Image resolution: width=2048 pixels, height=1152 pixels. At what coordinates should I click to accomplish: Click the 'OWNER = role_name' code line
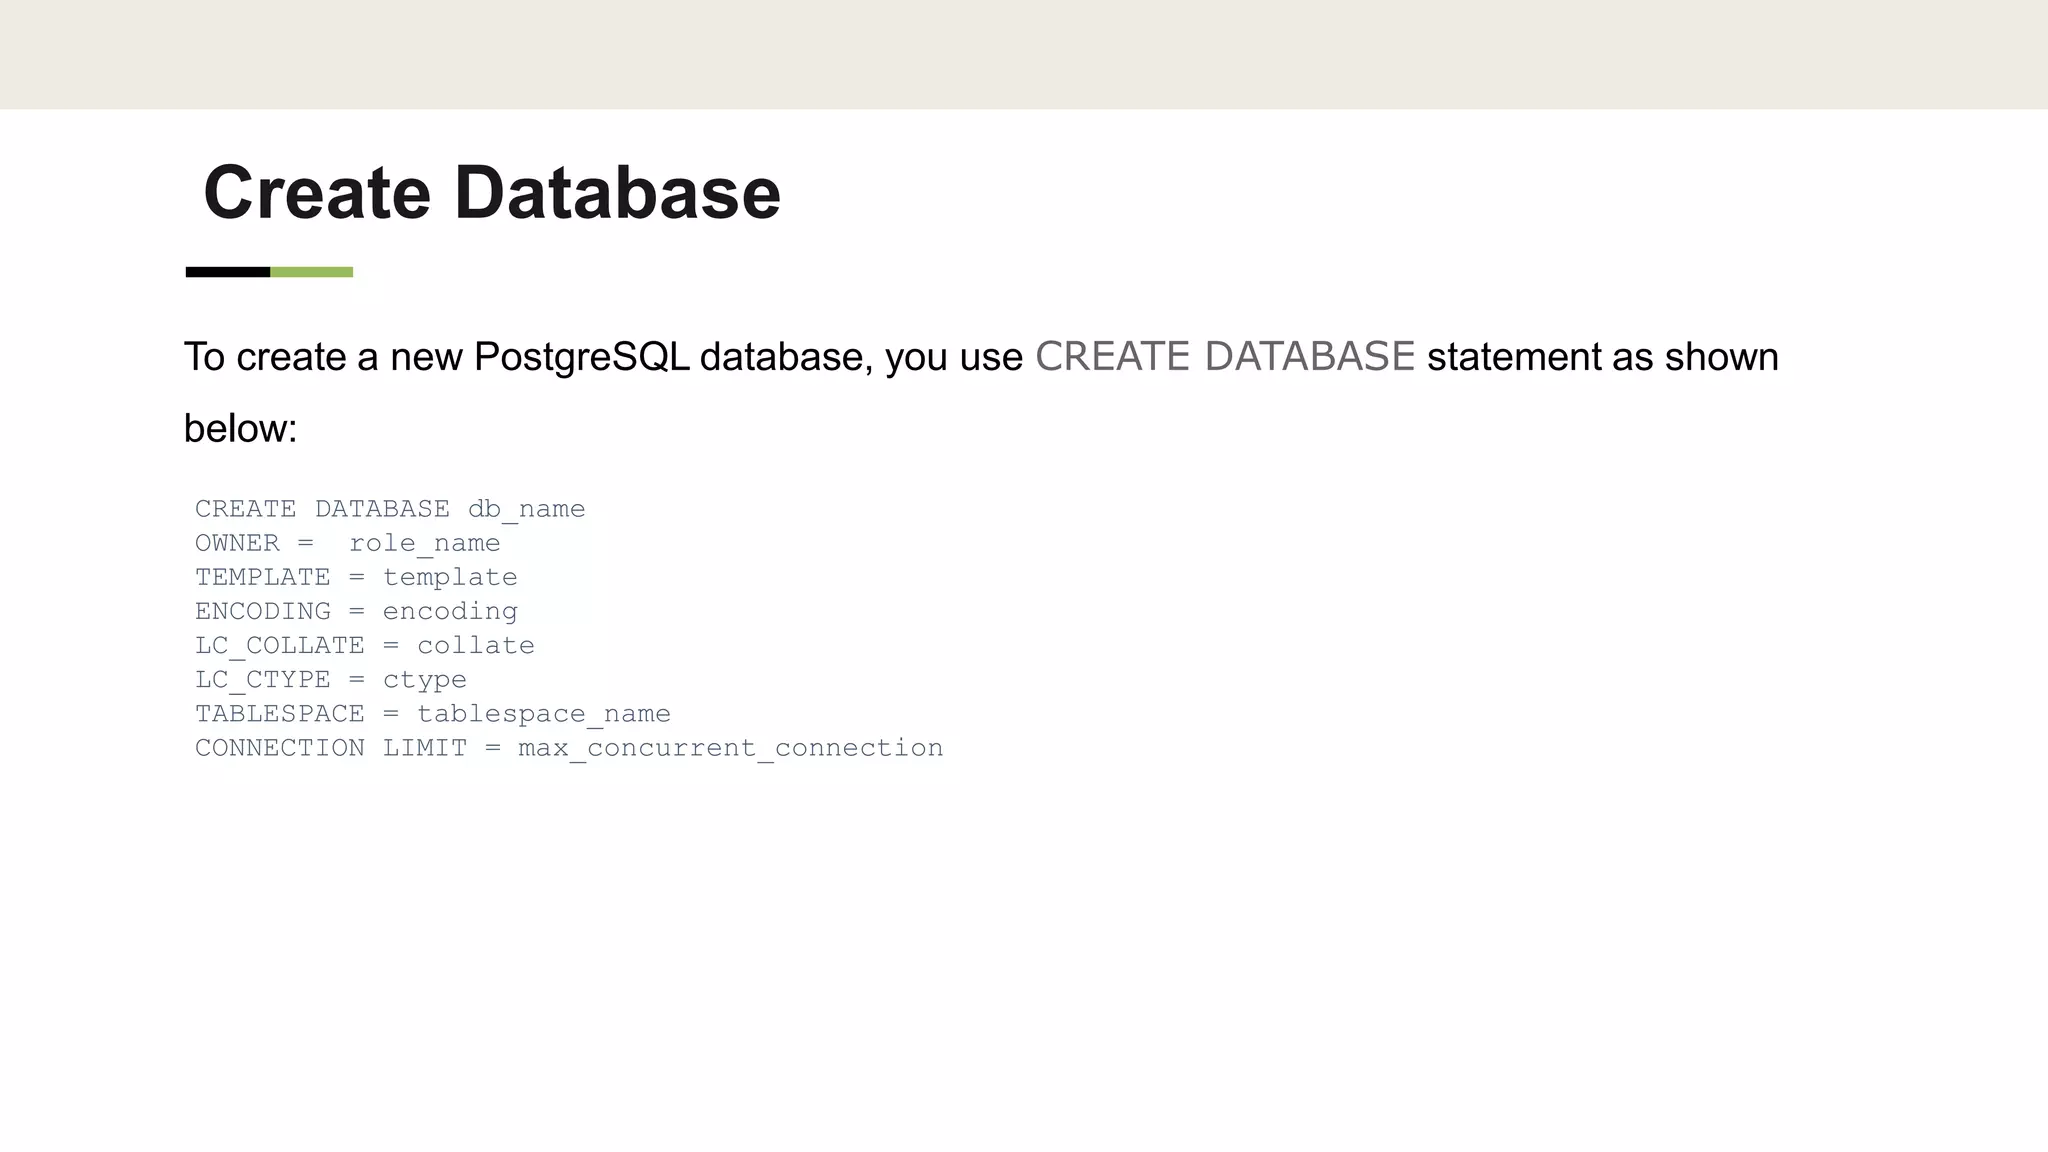[347, 543]
